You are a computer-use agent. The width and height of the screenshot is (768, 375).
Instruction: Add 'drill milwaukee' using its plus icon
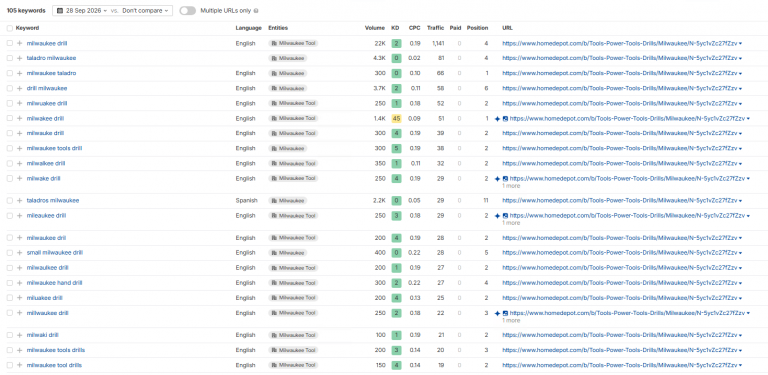(x=20, y=89)
